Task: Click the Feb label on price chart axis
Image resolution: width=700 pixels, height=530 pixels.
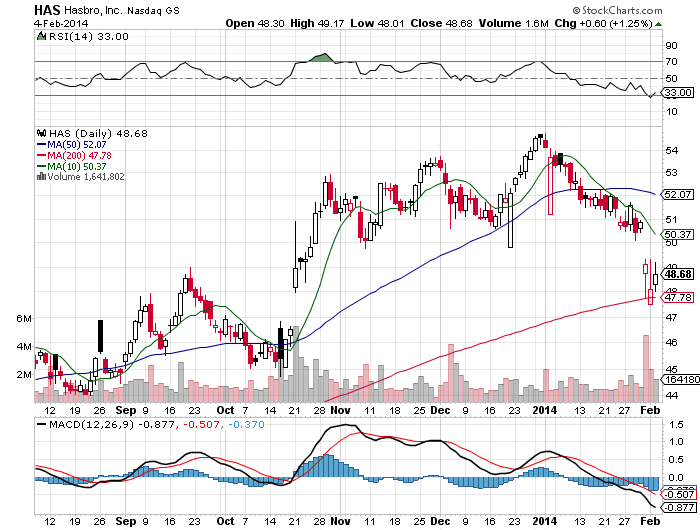Action: [650, 410]
